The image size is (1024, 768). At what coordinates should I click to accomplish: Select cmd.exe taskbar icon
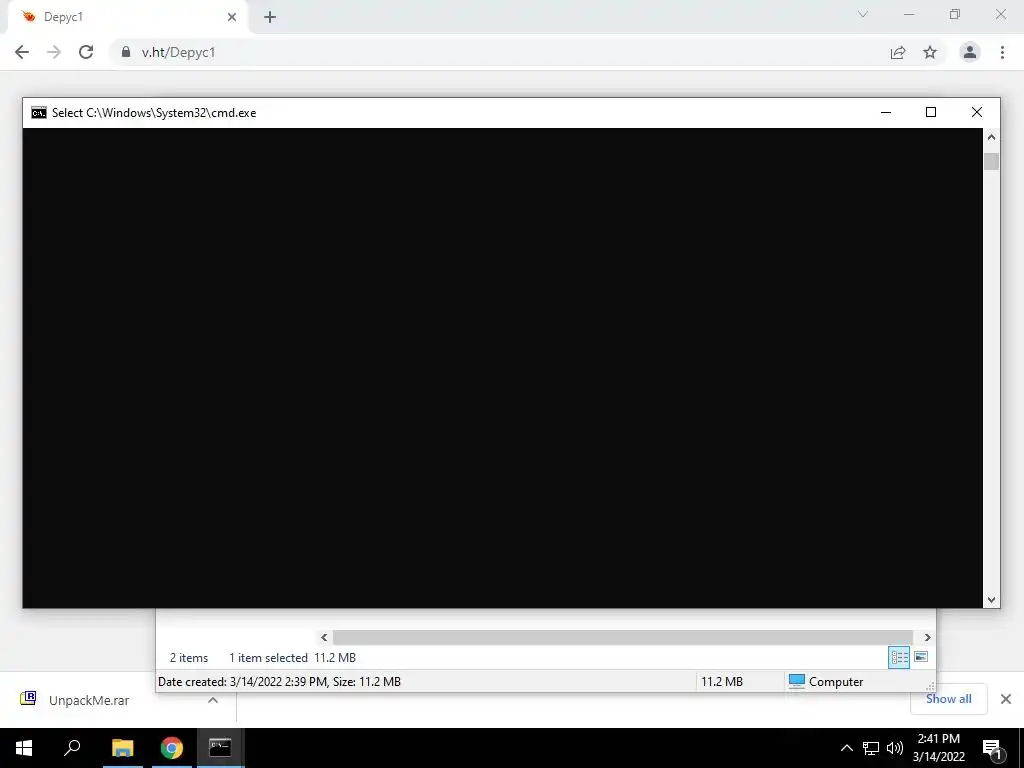tap(220, 748)
